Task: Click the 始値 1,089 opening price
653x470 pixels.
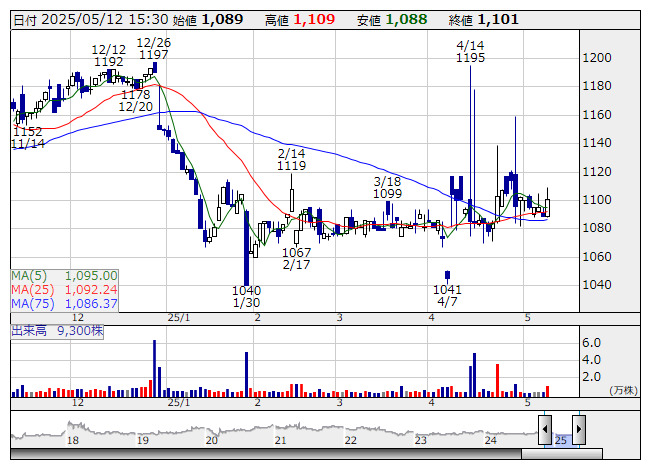Action: click(x=208, y=20)
